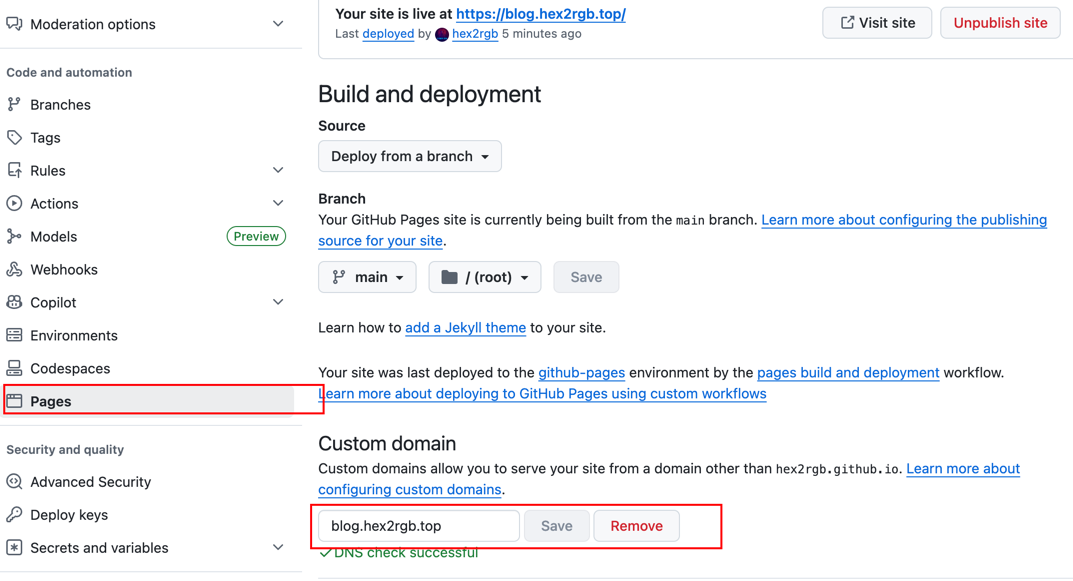The width and height of the screenshot is (1073, 581).
Task: Select the Models icon marked Preview
Action: [x=15, y=236]
